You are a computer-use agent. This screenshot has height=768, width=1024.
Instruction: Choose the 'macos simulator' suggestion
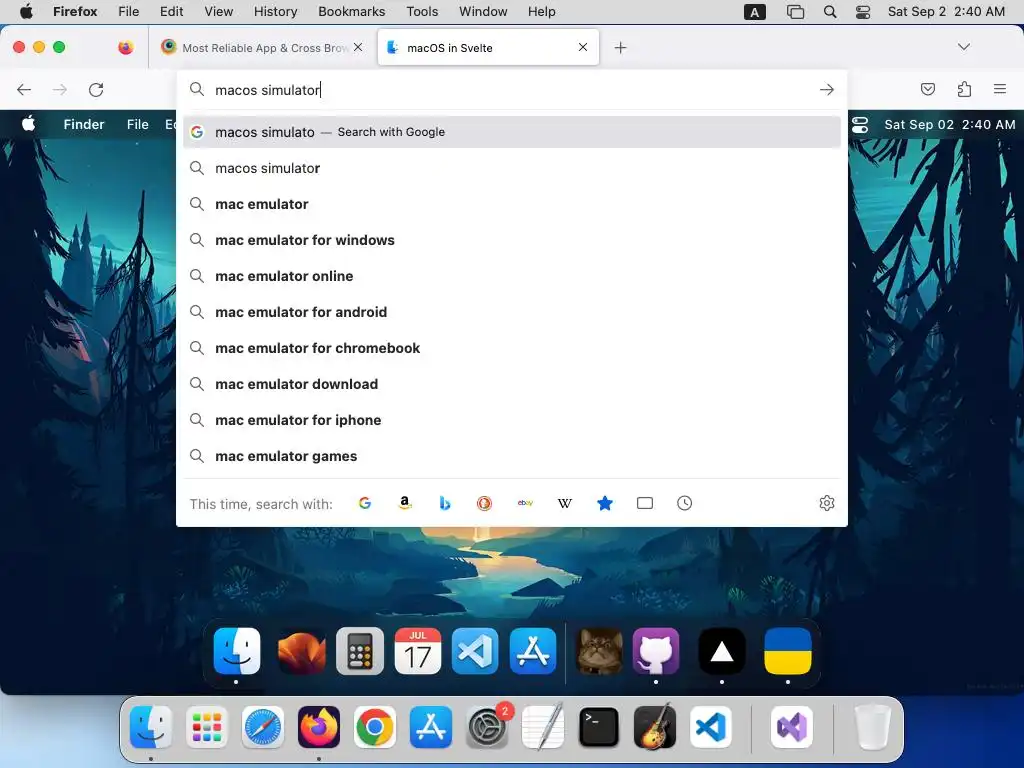[512, 168]
